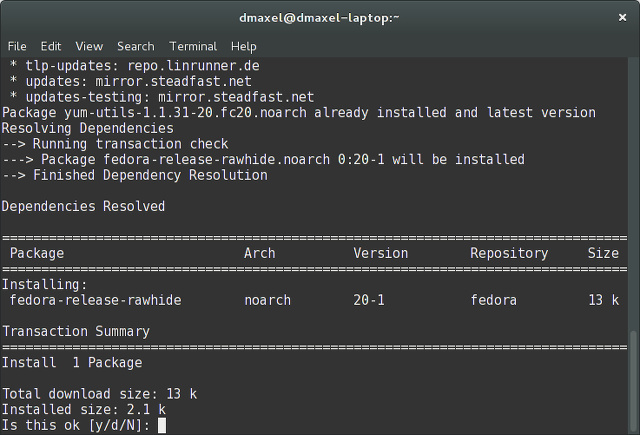This screenshot has width=640, height=435.
Task: Click the 'Total download size: 13 k' line
Action: 100,394
